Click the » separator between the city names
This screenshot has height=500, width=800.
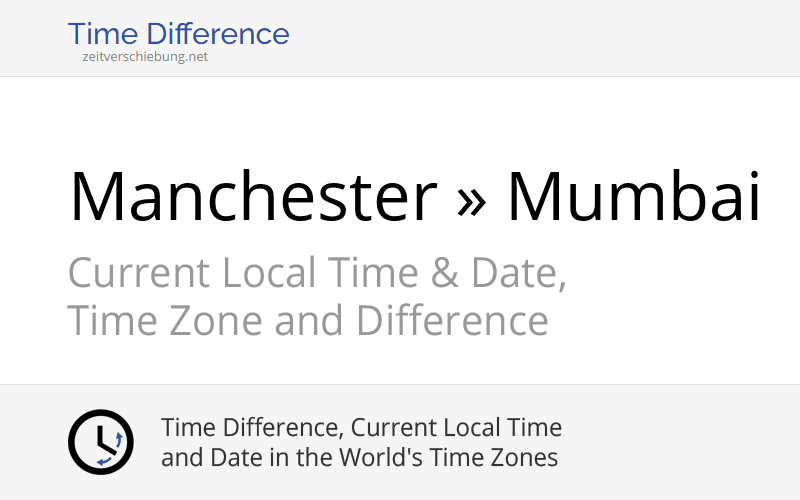(x=471, y=196)
